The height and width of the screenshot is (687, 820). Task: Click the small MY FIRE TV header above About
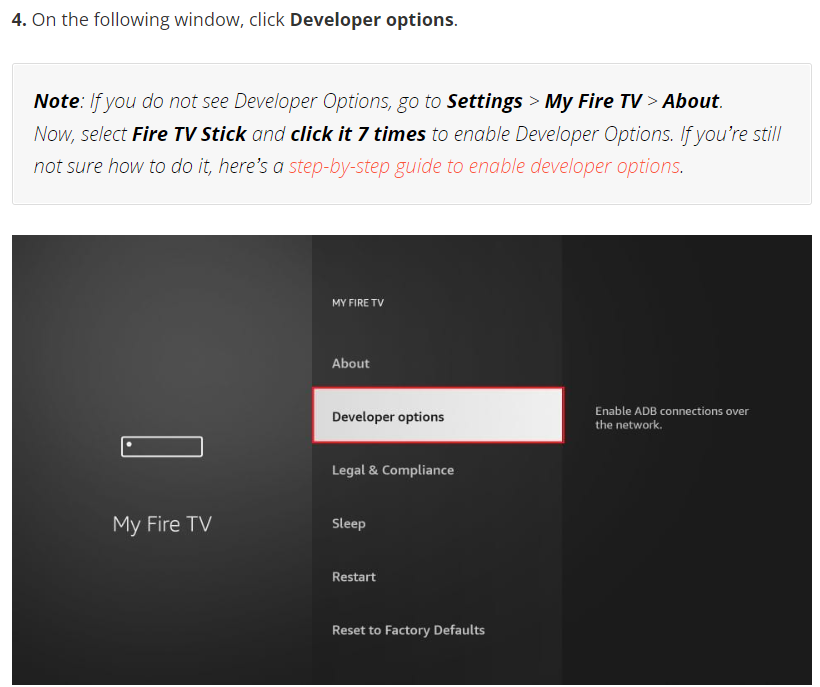358,303
